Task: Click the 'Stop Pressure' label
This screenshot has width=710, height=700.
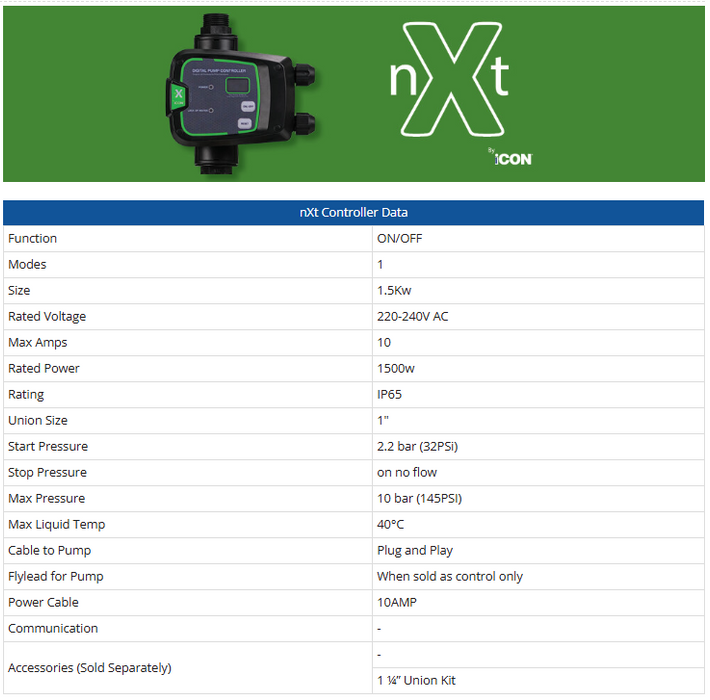Action: click(x=48, y=473)
